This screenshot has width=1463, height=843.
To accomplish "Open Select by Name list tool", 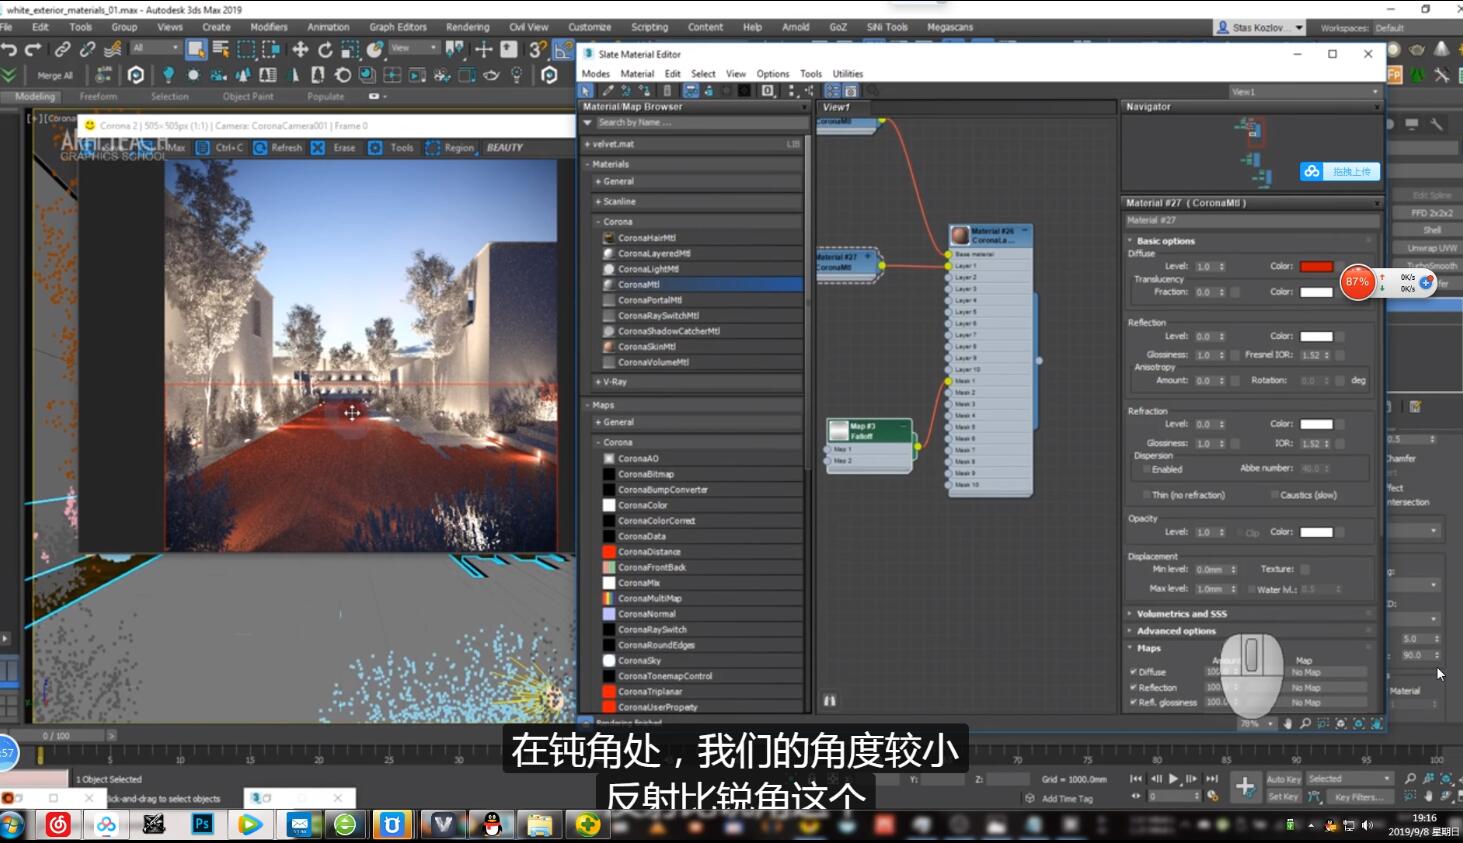I will pos(221,49).
